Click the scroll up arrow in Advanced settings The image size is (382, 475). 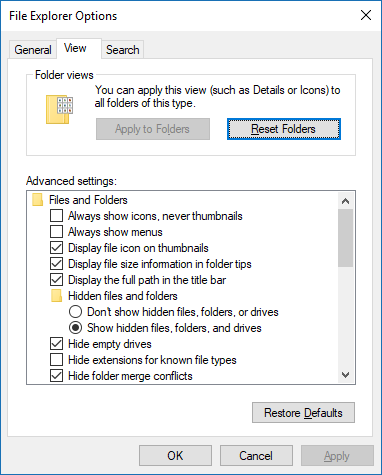click(x=345, y=201)
